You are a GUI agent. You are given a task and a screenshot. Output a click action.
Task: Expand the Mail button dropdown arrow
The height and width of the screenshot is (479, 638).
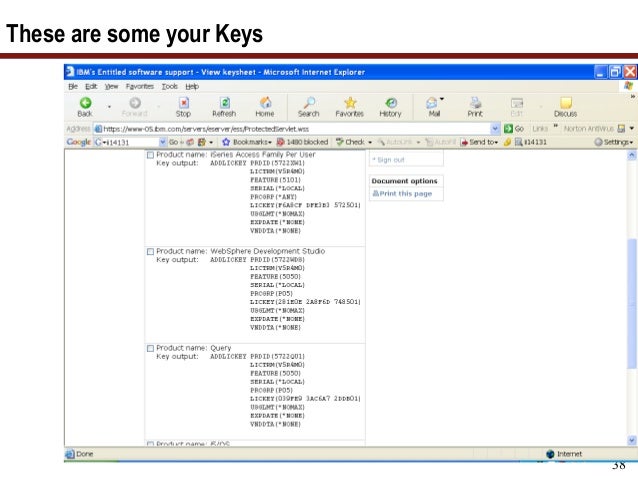click(x=442, y=99)
